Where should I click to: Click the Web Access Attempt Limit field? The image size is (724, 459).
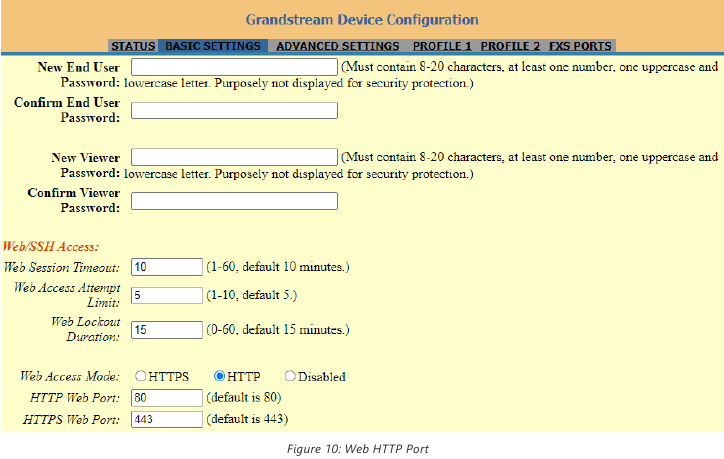tap(167, 296)
